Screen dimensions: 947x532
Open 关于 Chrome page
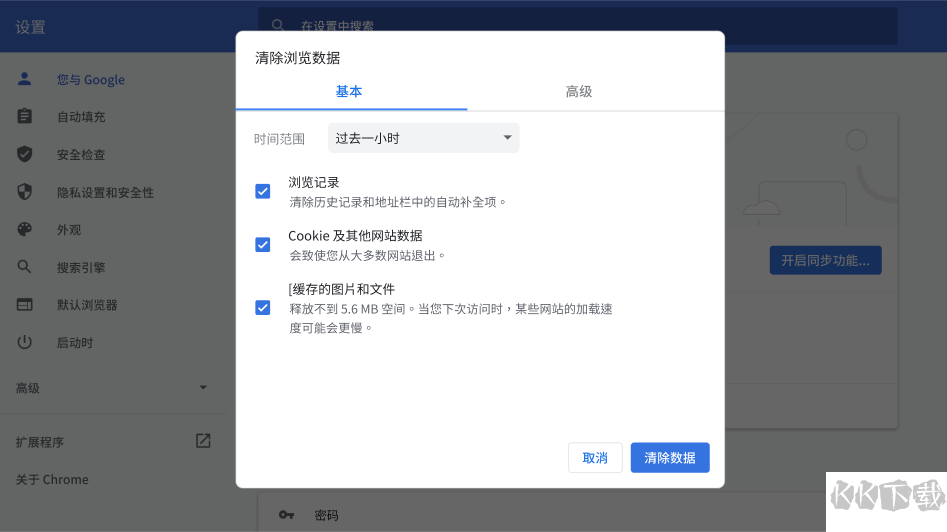click(x=52, y=479)
